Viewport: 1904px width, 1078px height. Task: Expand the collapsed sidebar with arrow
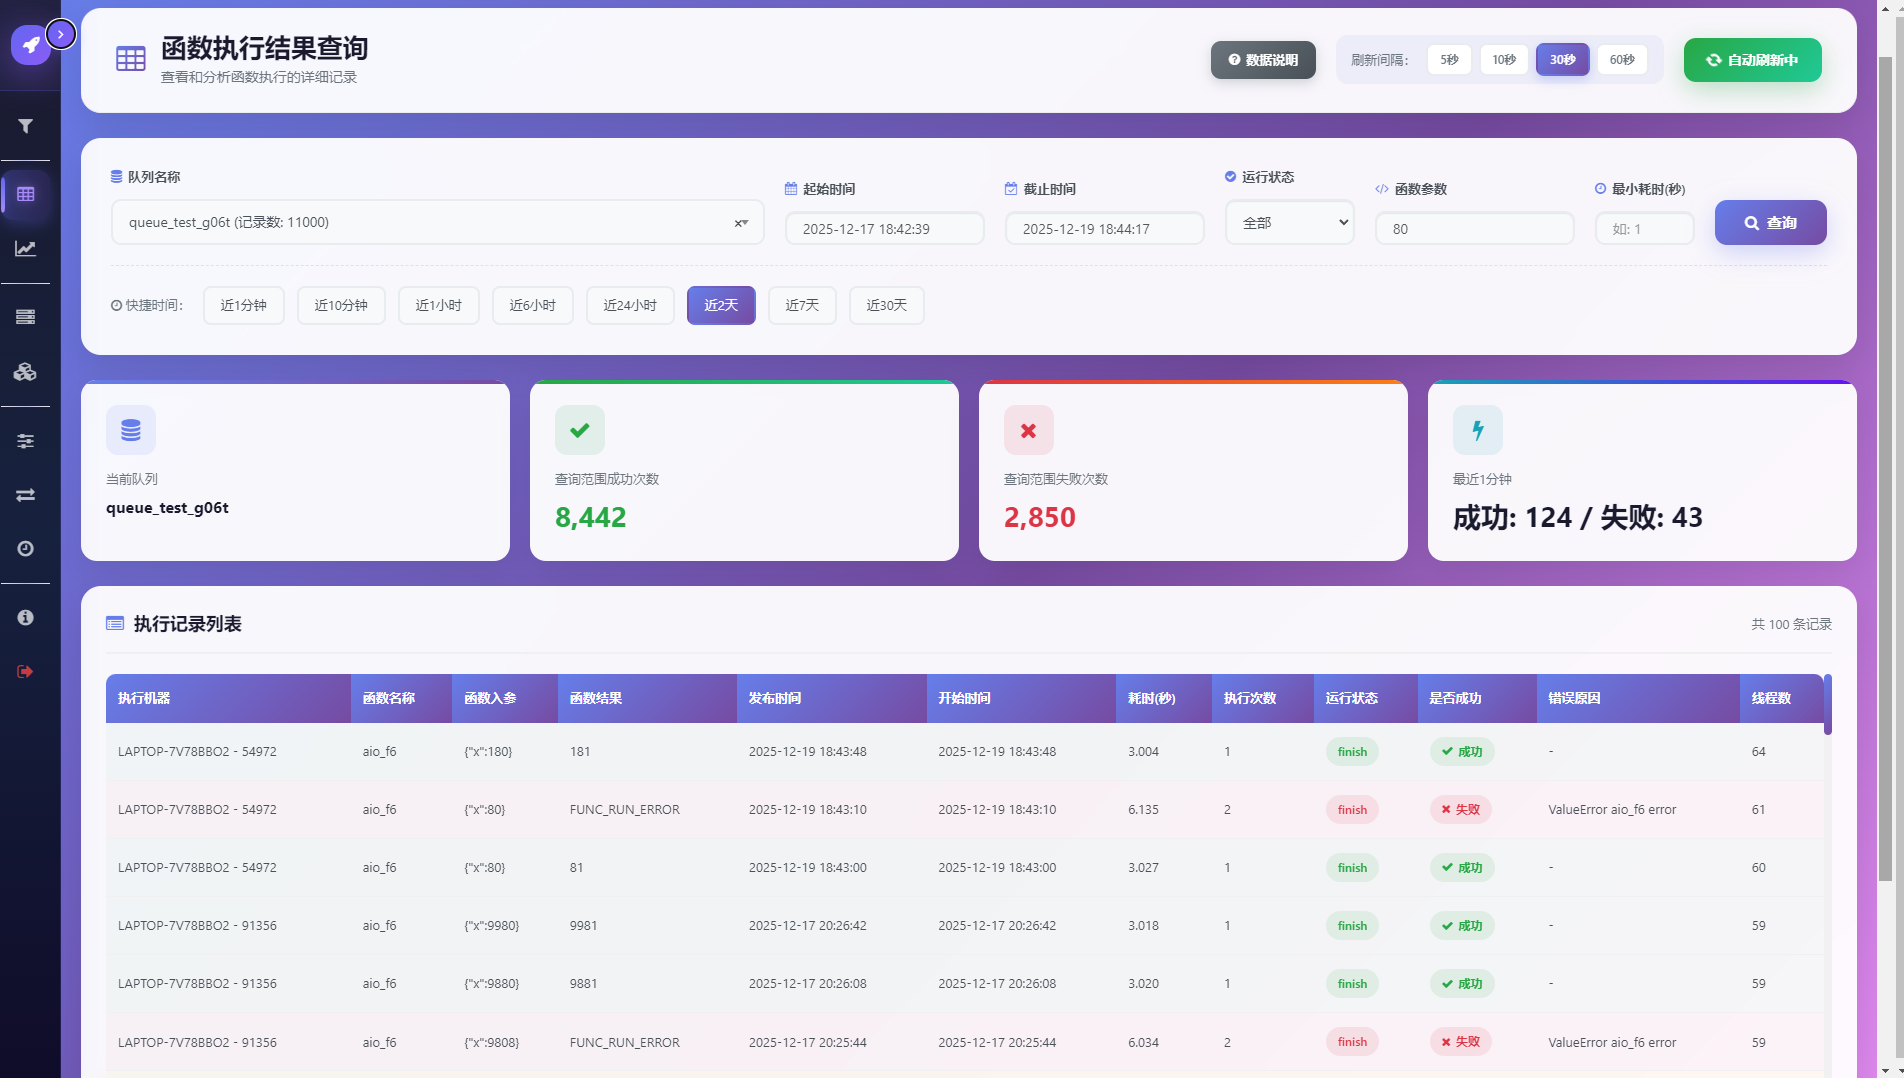[x=61, y=34]
